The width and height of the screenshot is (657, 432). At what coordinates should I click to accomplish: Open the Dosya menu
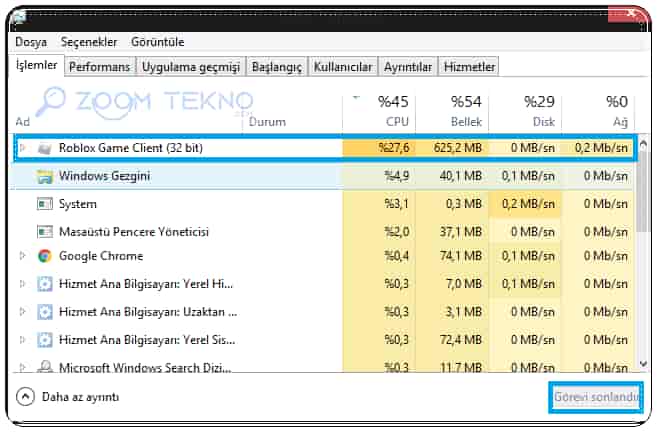tap(31, 42)
